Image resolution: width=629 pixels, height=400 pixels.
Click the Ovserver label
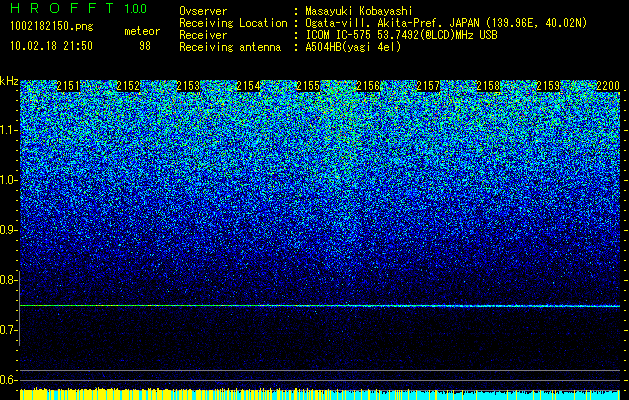[x=203, y=11]
